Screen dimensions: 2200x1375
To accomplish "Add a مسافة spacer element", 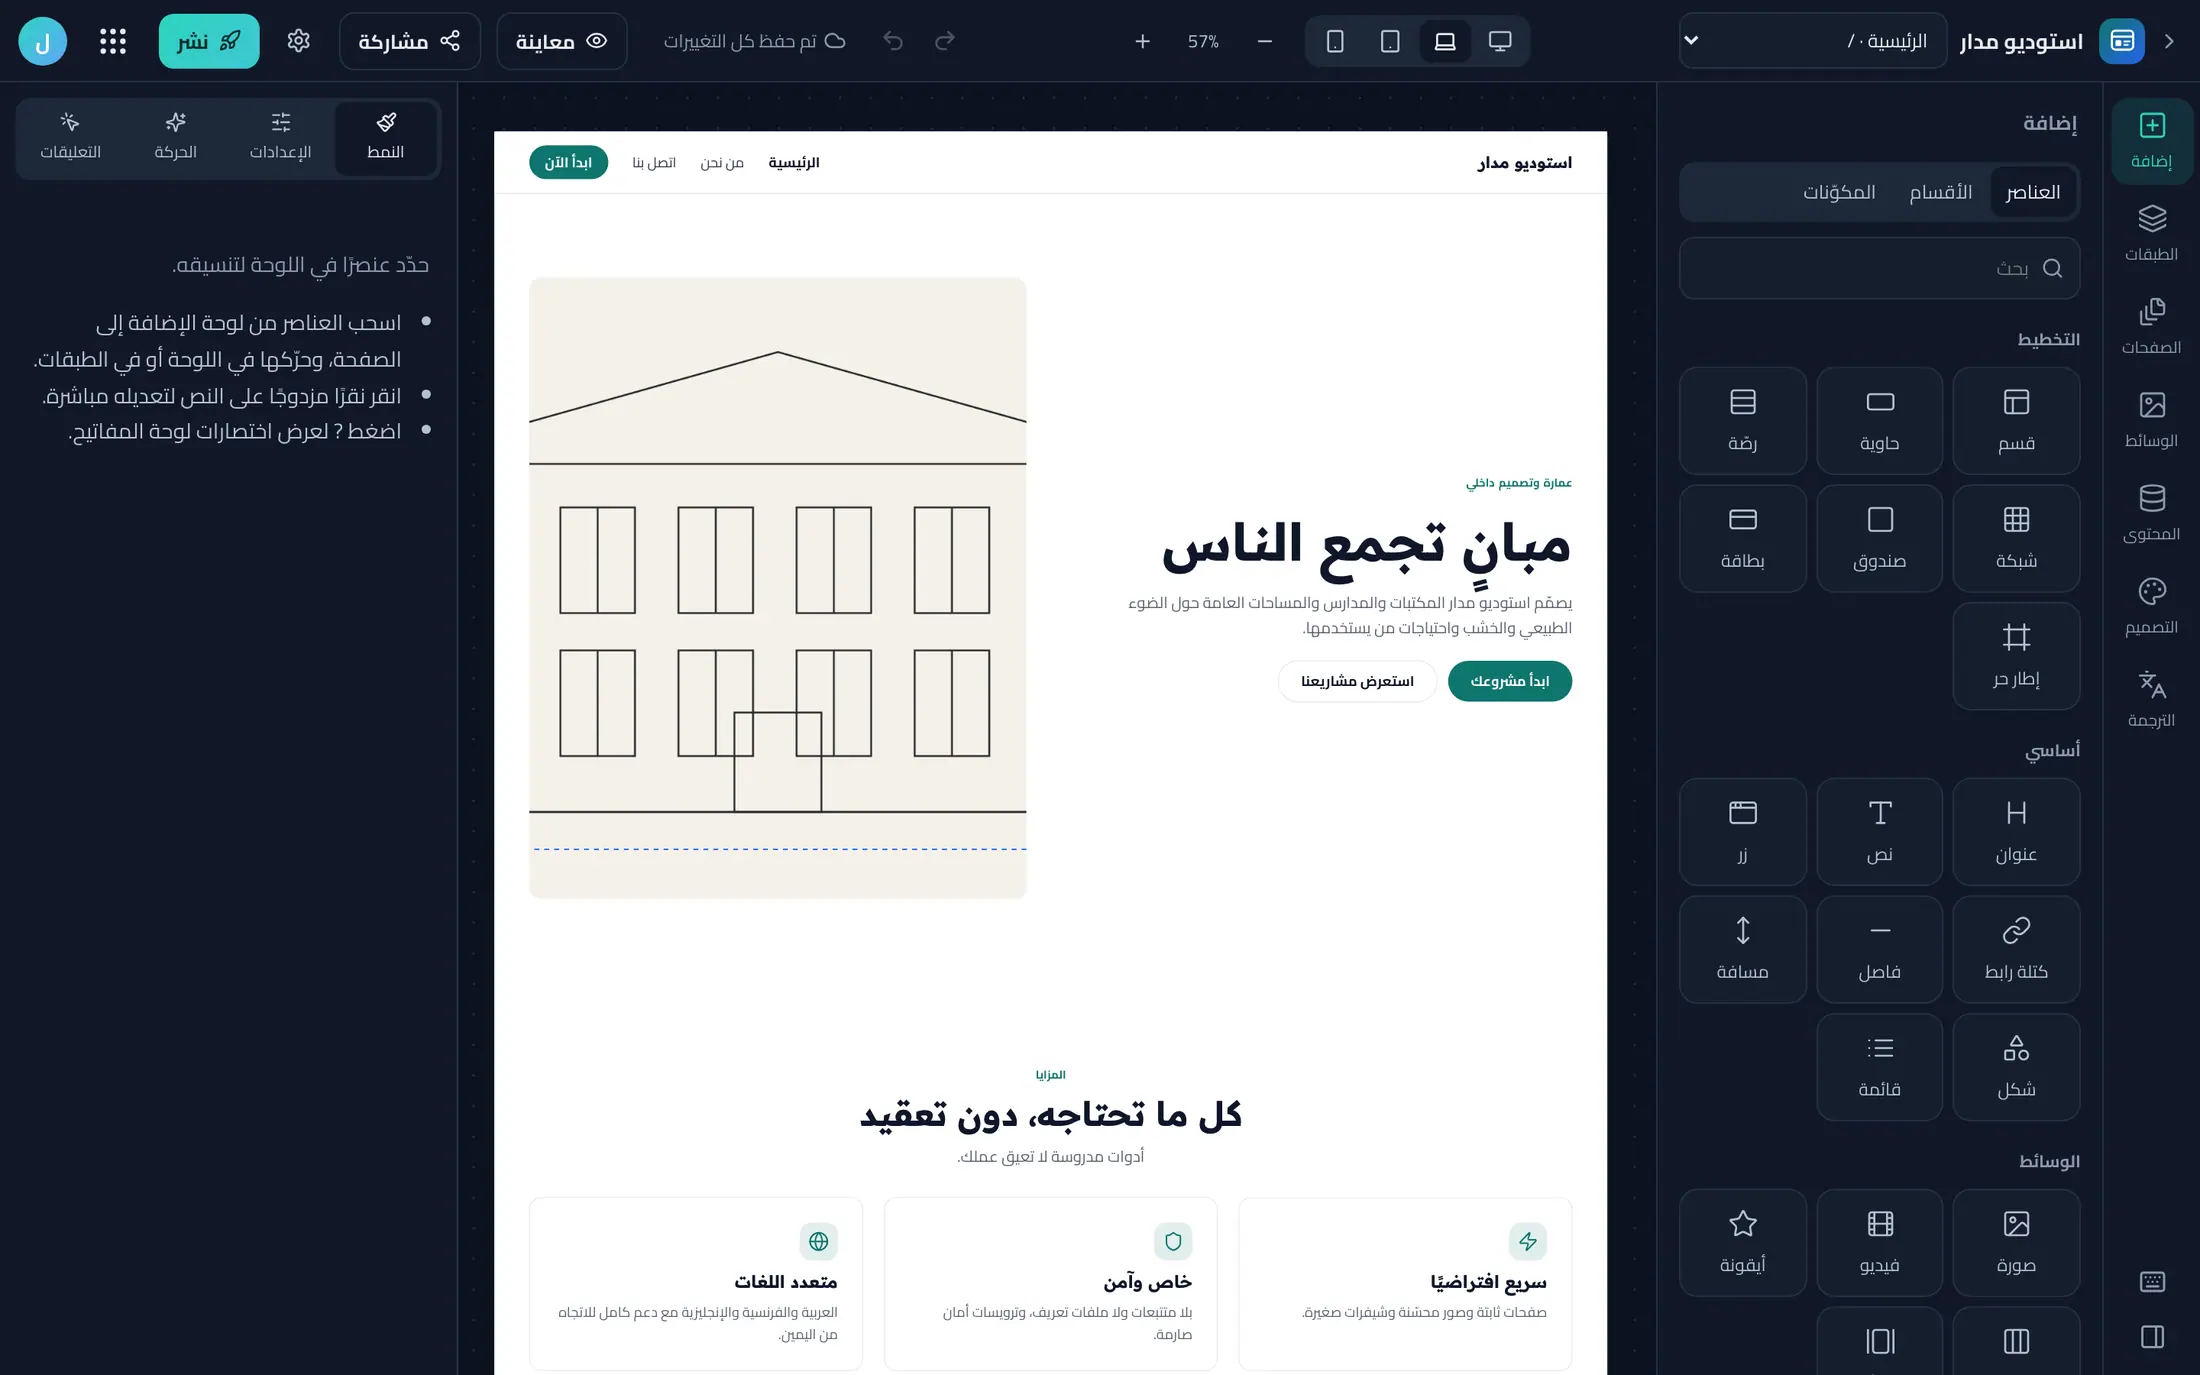I will click(1742, 949).
